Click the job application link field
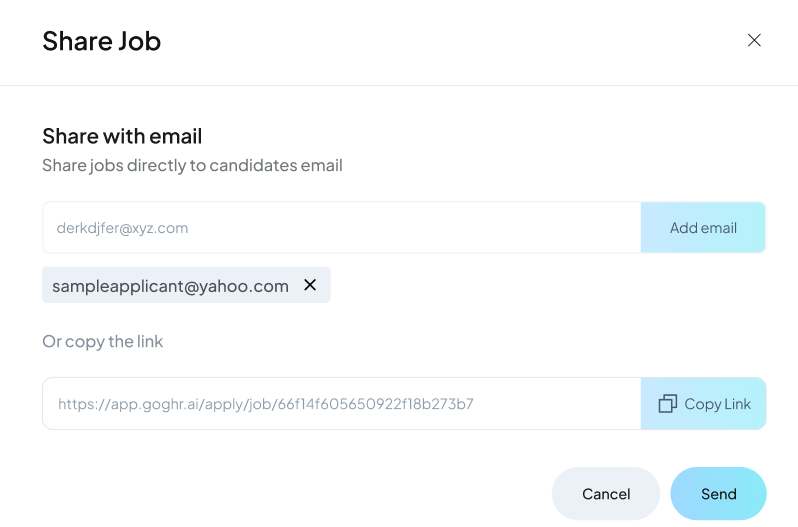Image resolution: width=798 pixels, height=527 pixels. pyautogui.click(x=341, y=403)
